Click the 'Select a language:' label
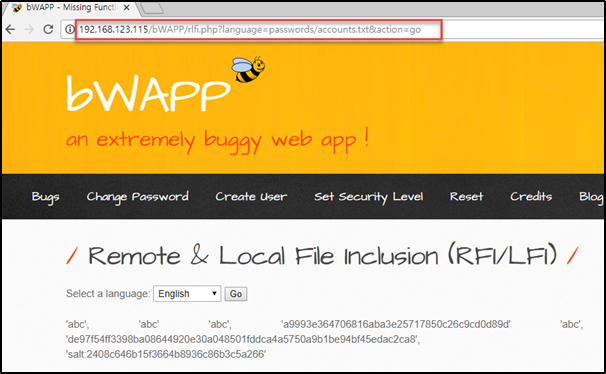This screenshot has height=374, width=606. tap(108, 294)
